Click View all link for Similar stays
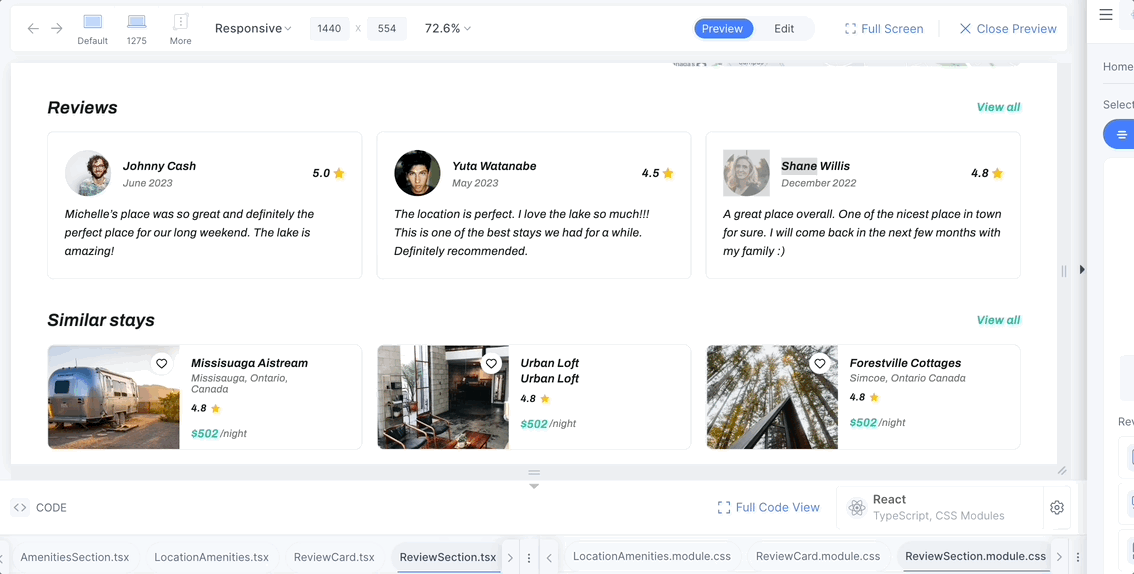 [x=998, y=320]
